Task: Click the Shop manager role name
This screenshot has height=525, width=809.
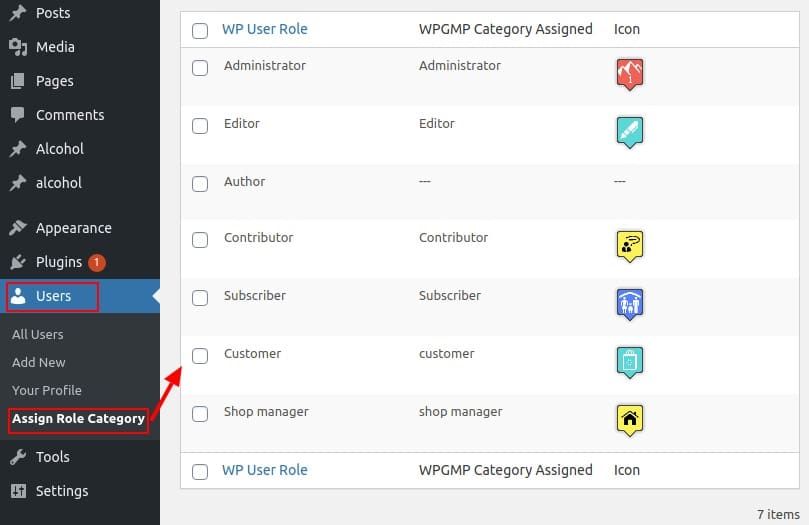Action: [266, 412]
